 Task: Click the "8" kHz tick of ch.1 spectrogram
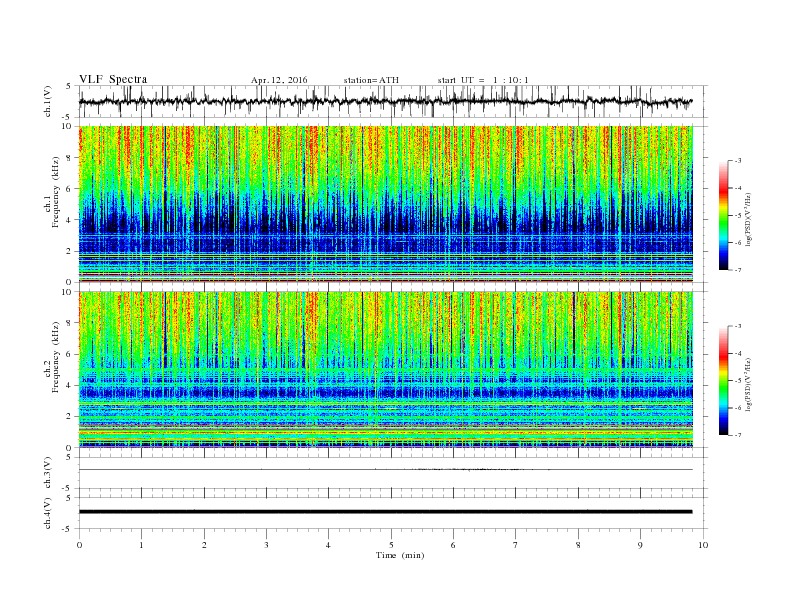69,158
